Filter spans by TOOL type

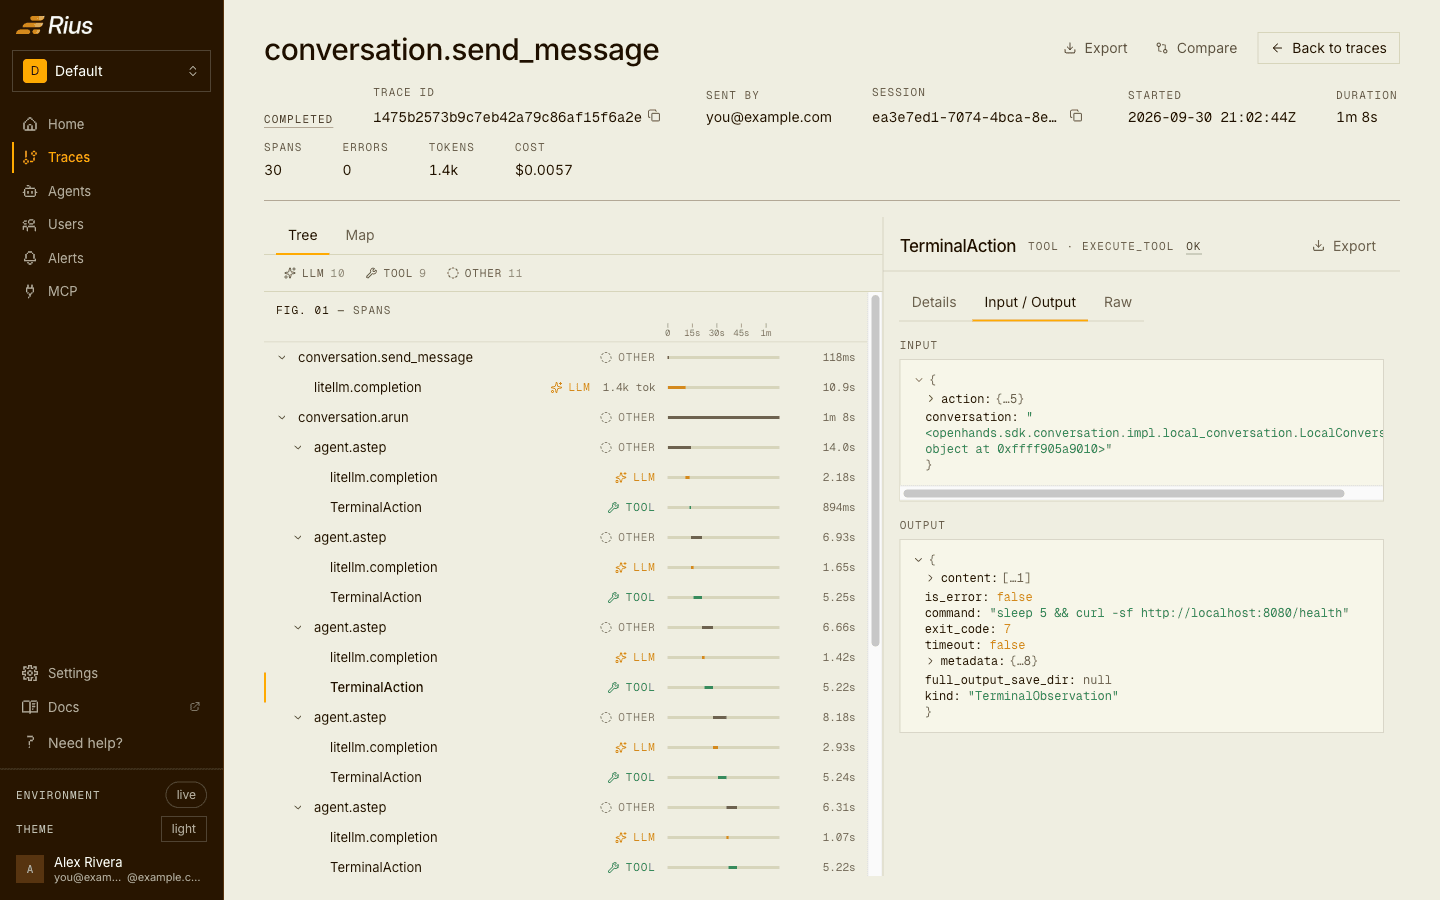[396, 273]
